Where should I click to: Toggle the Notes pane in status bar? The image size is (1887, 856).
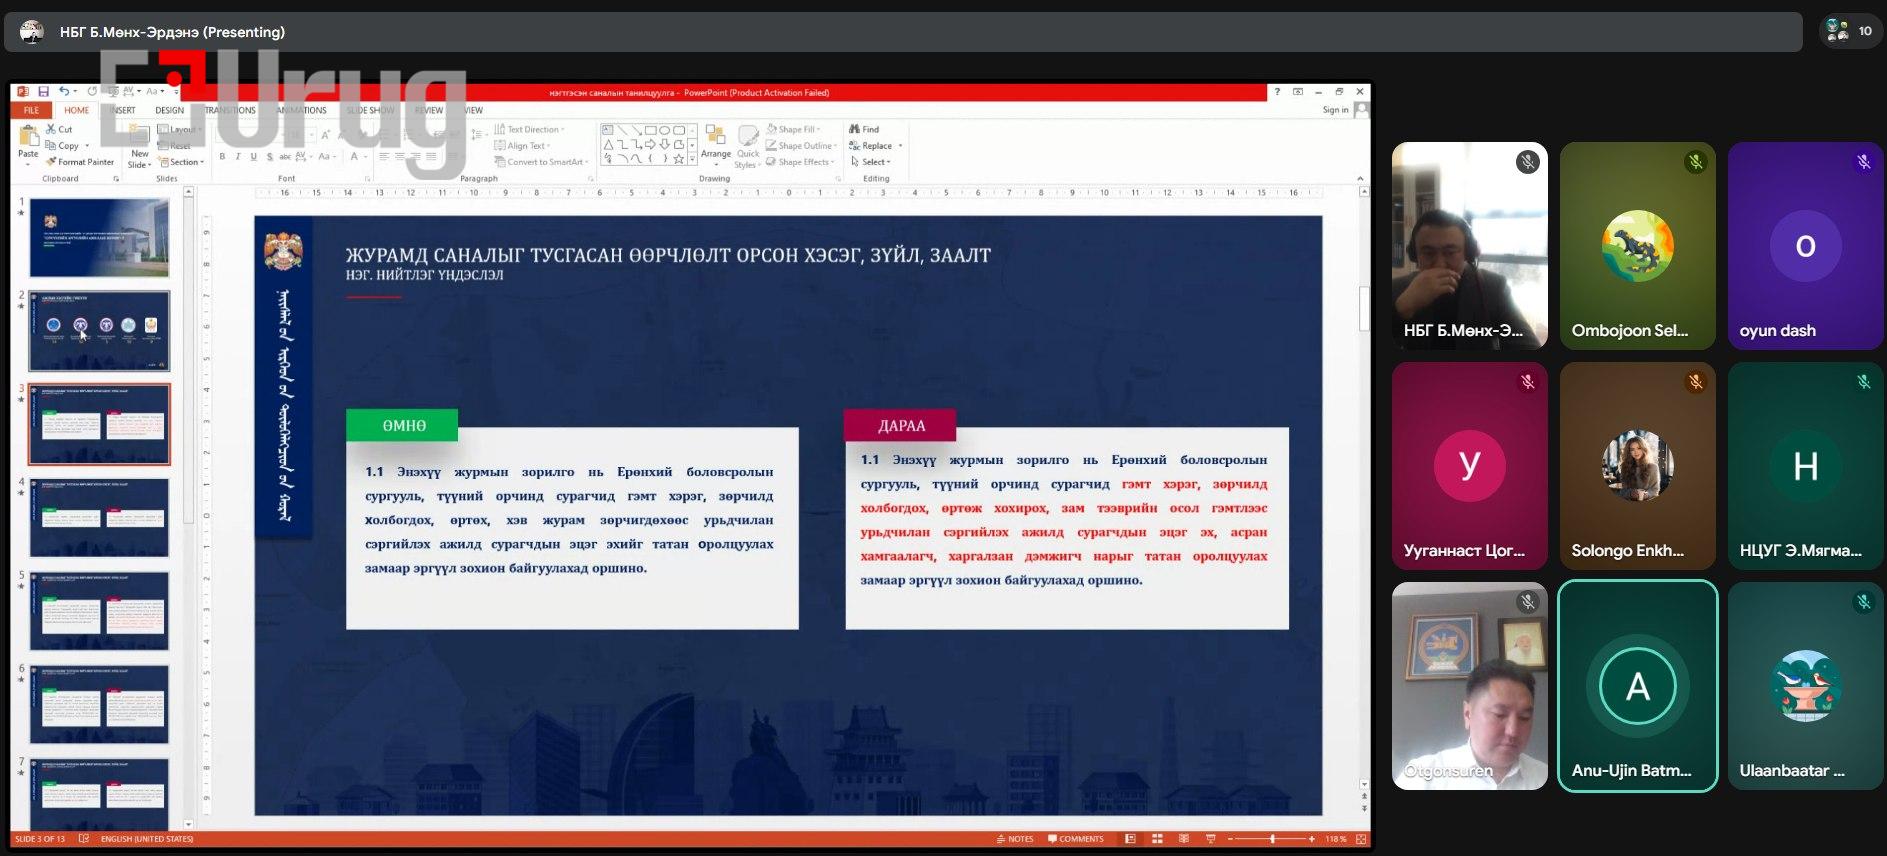1015,839
